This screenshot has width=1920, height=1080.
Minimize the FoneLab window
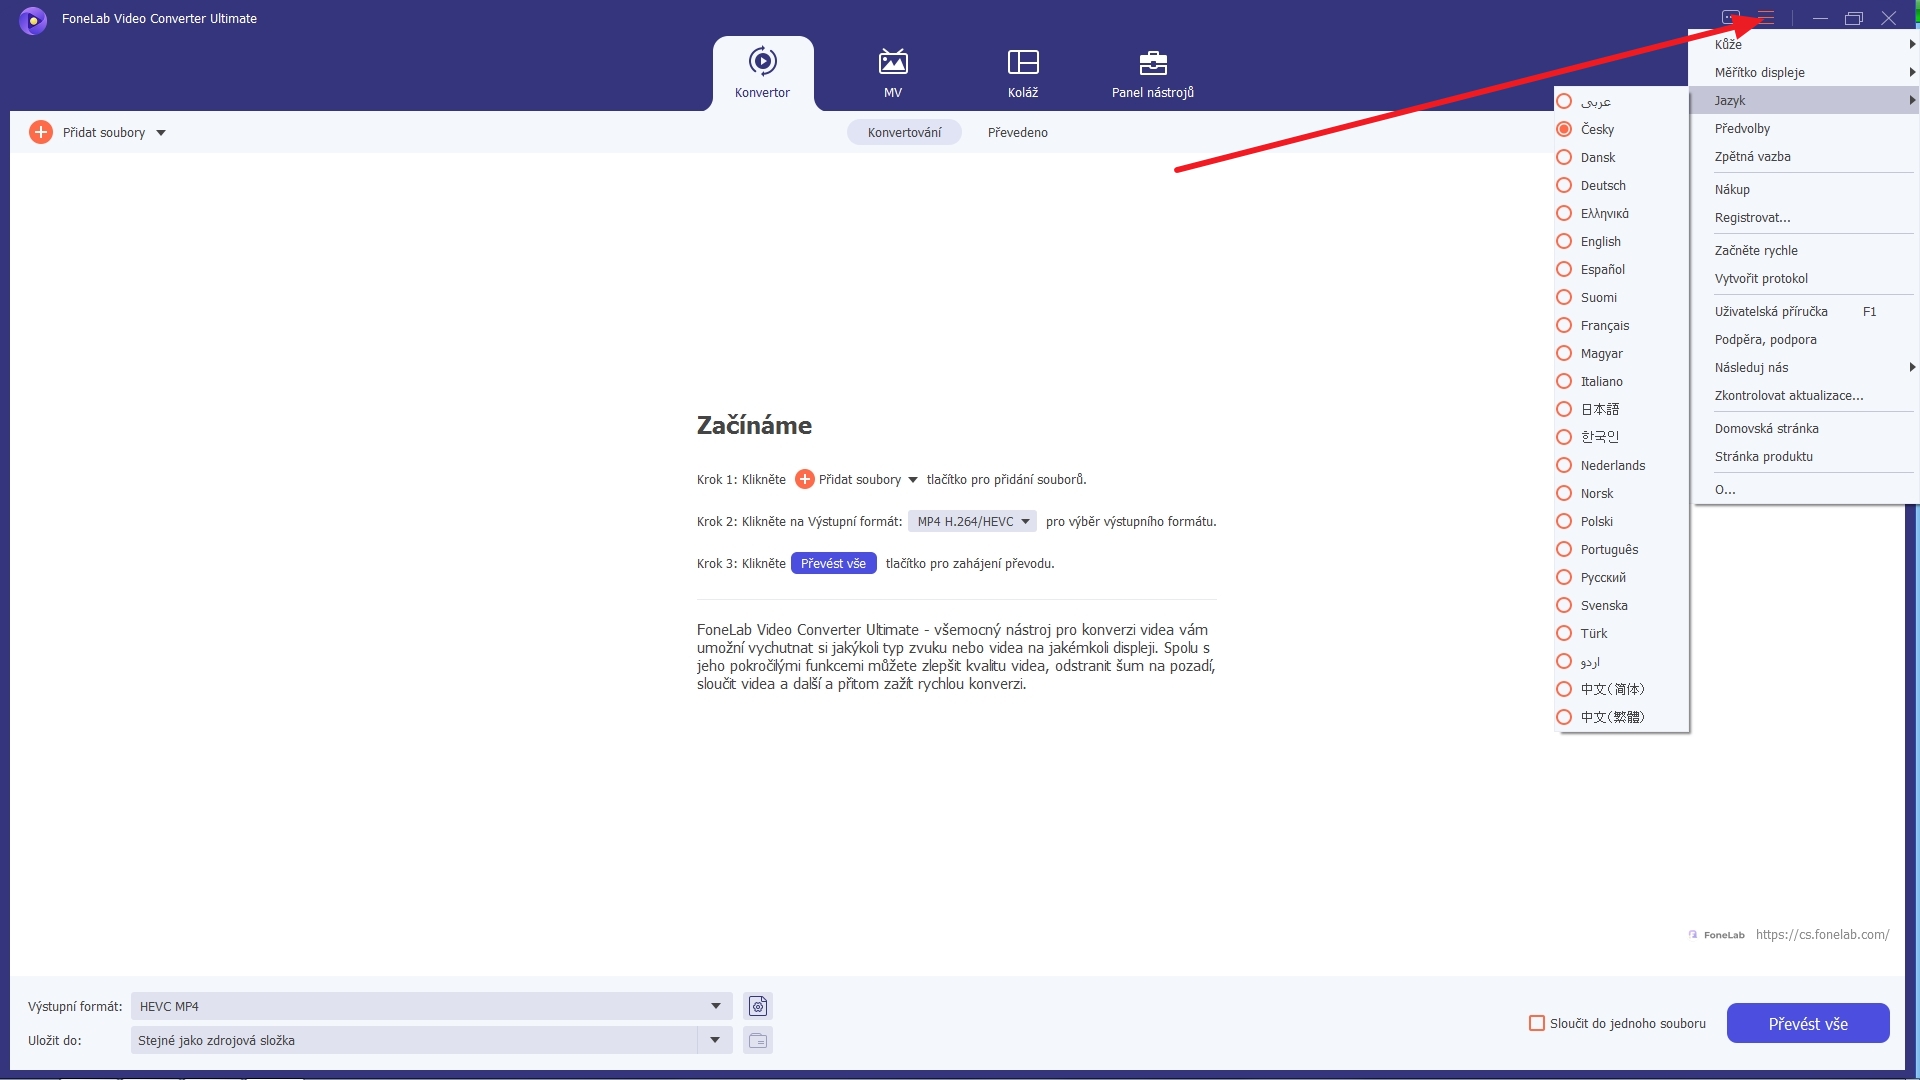[1820, 18]
